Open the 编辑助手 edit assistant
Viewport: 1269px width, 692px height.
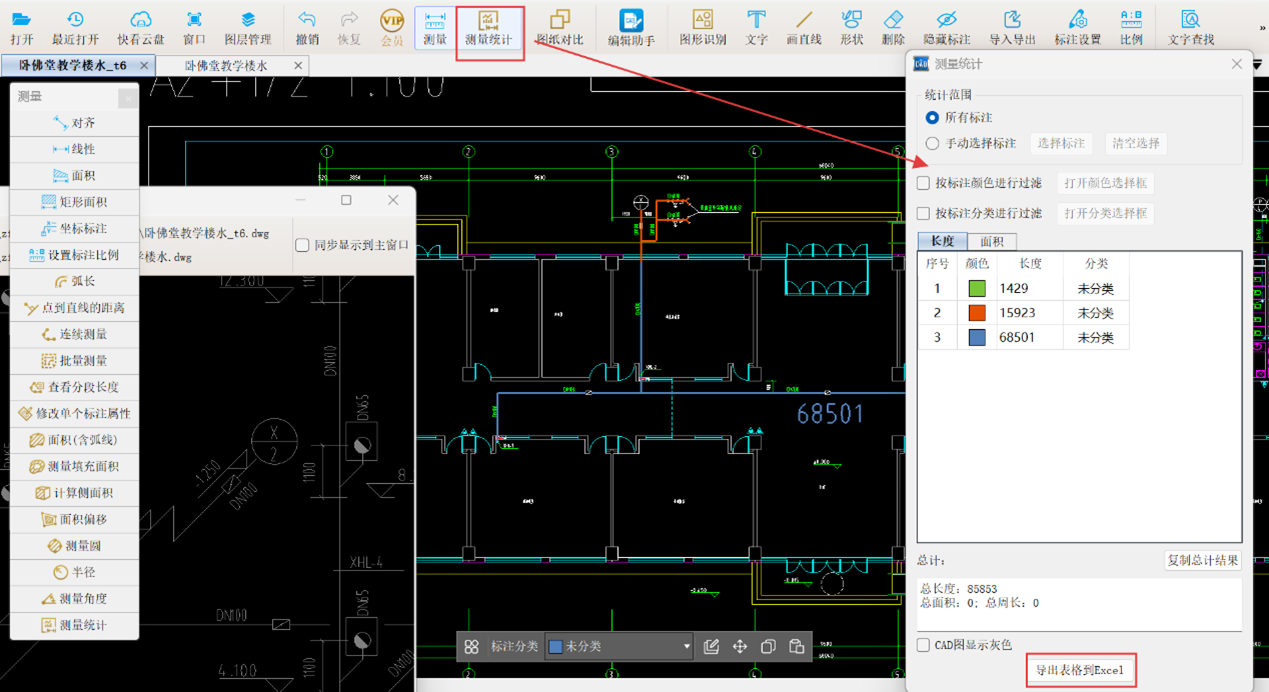(631, 27)
